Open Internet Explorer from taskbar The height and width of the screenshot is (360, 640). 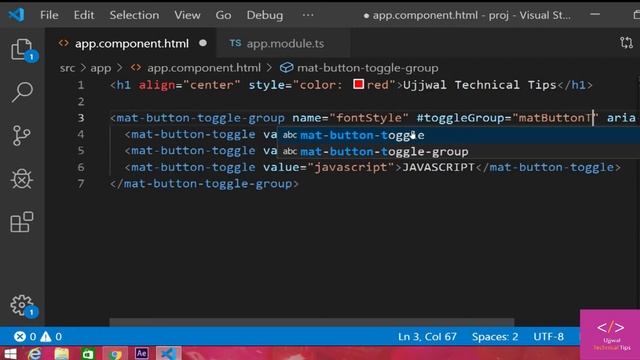(x=35, y=353)
